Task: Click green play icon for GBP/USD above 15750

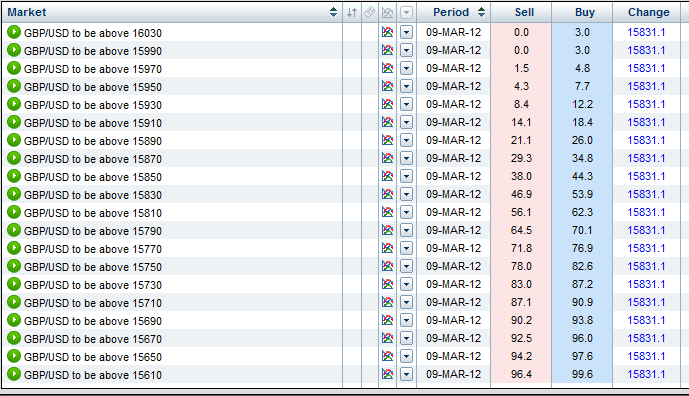Action: click(x=14, y=266)
